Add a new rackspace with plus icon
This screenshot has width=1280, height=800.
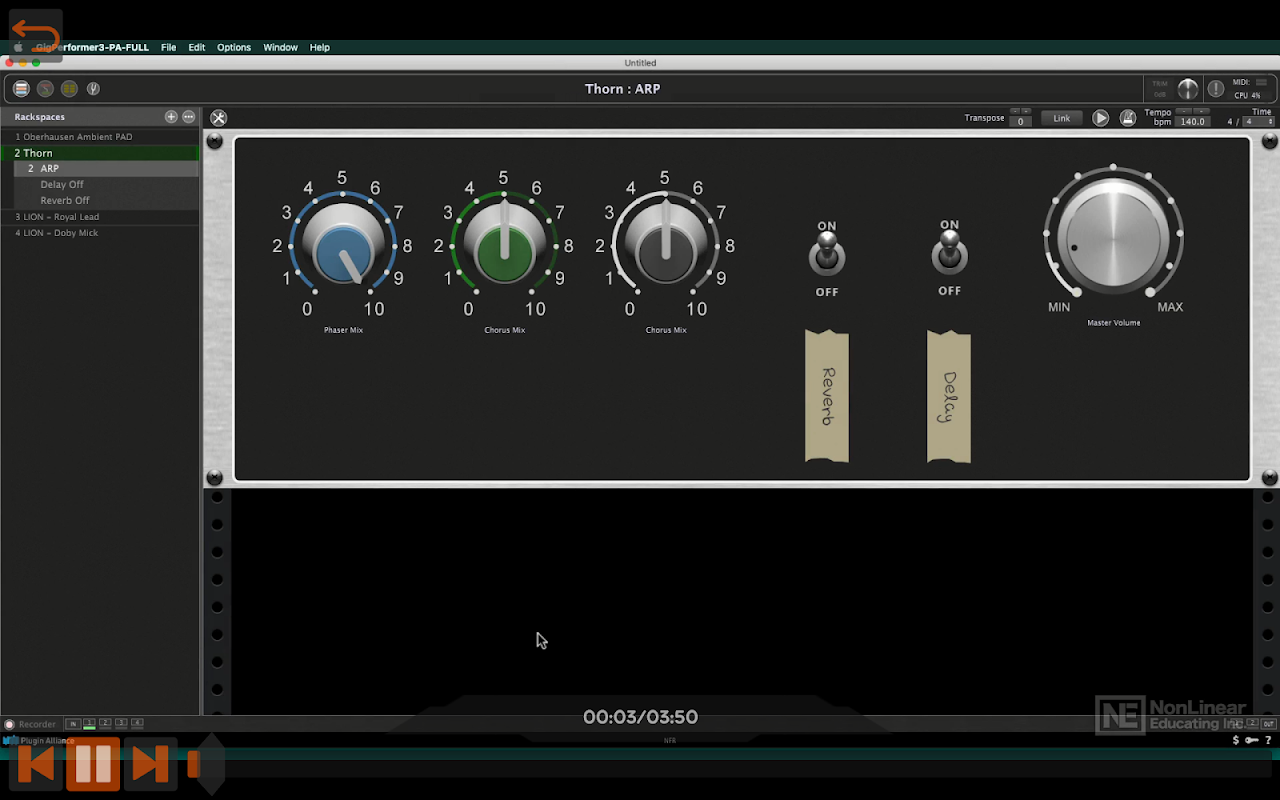171,117
